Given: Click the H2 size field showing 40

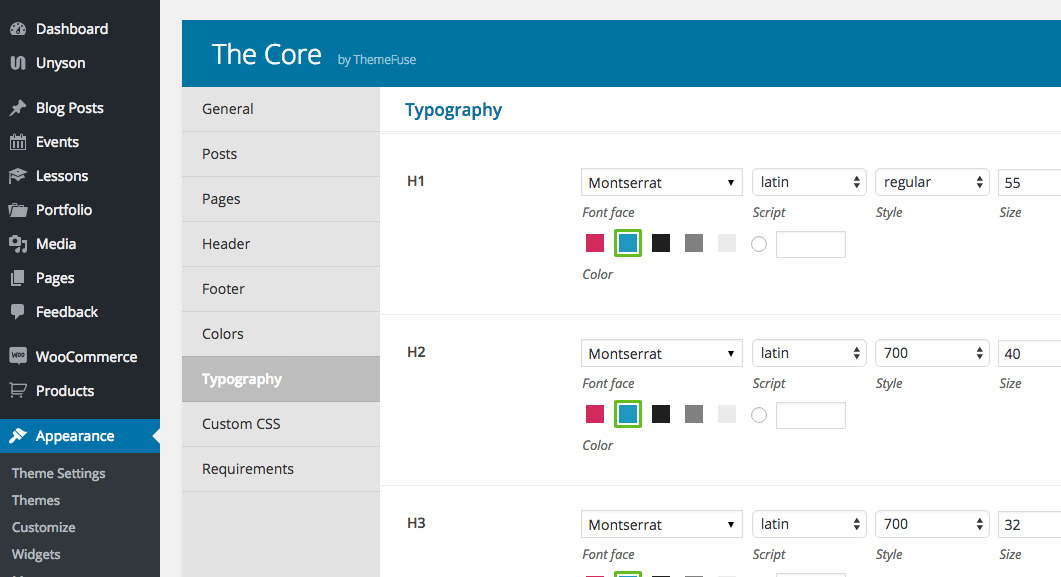Looking at the screenshot, I should (x=1029, y=354).
